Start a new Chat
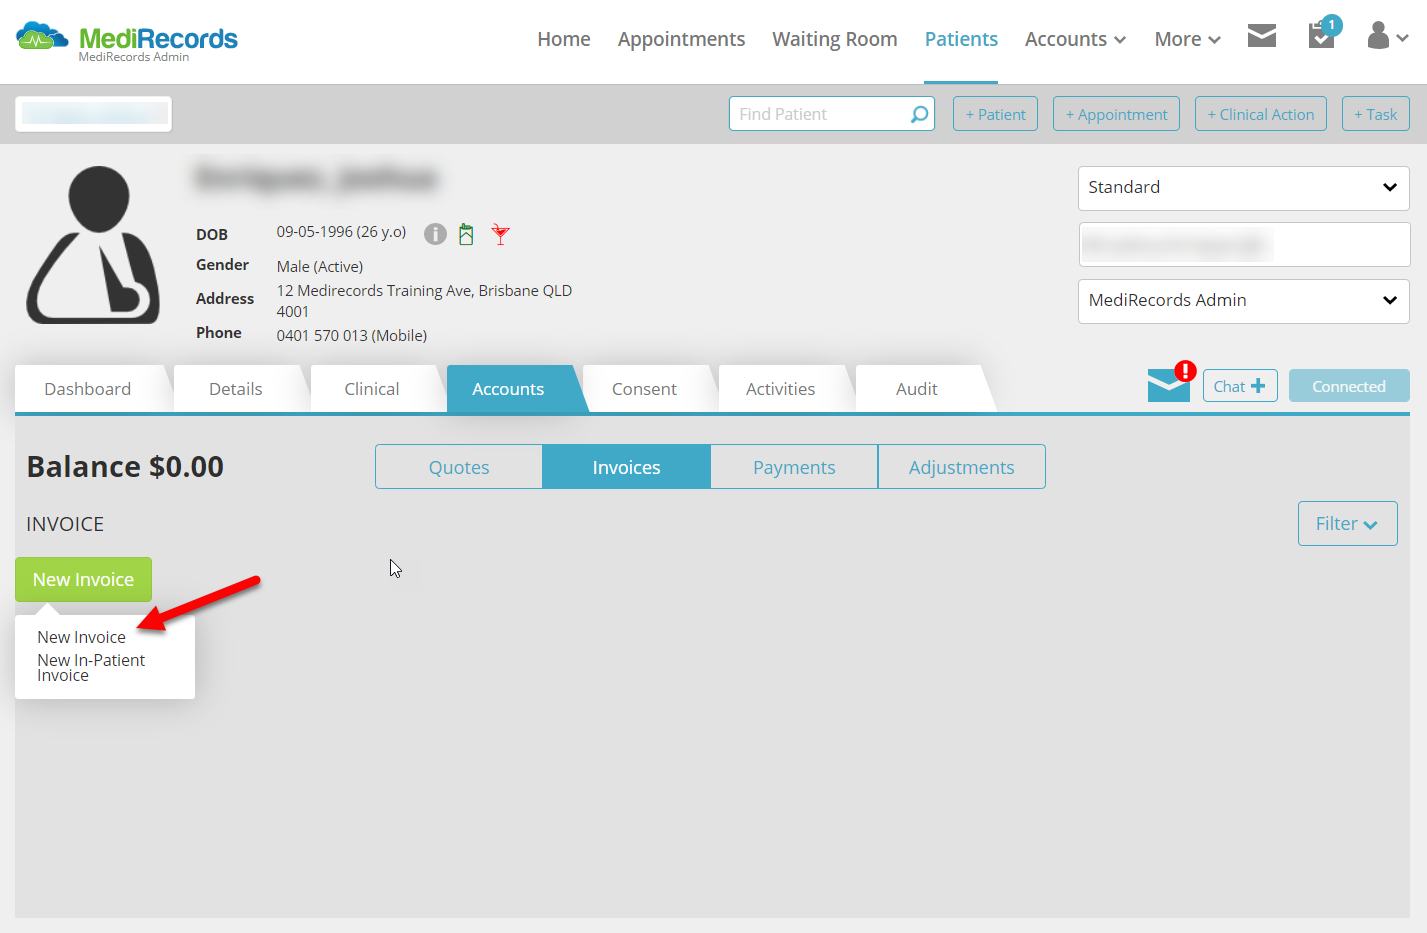1427x933 pixels. coord(1240,386)
